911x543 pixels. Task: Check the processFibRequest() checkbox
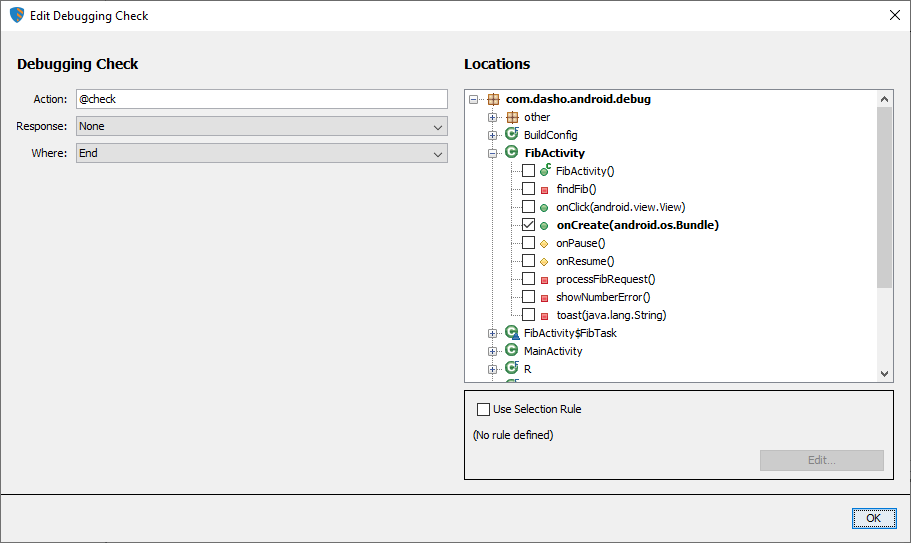pos(528,279)
